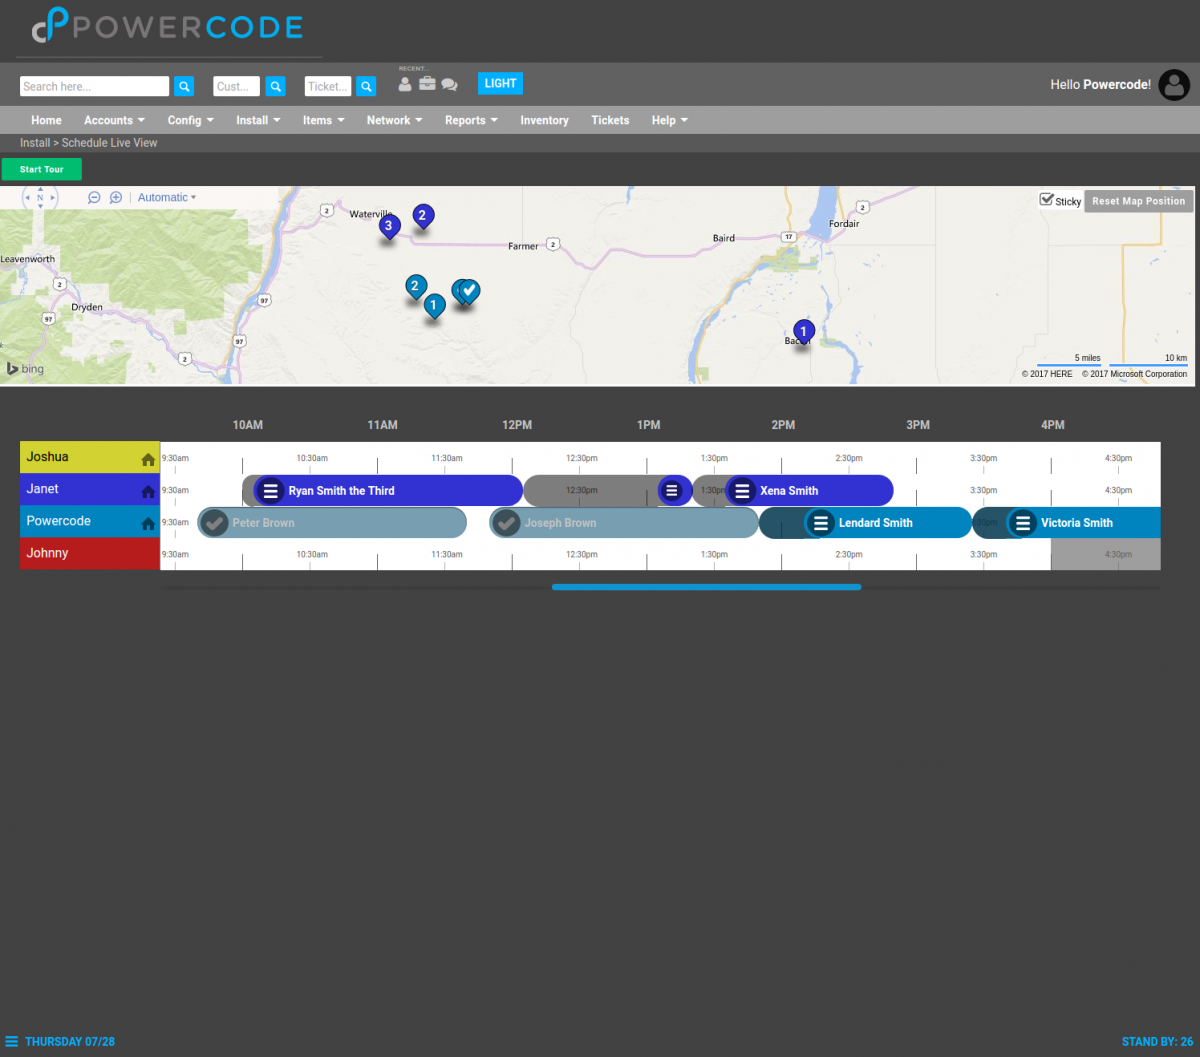The height and width of the screenshot is (1057, 1200).
Task: Click the hamburger icon on Lendard Smith's appointment
Action: coord(821,522)
